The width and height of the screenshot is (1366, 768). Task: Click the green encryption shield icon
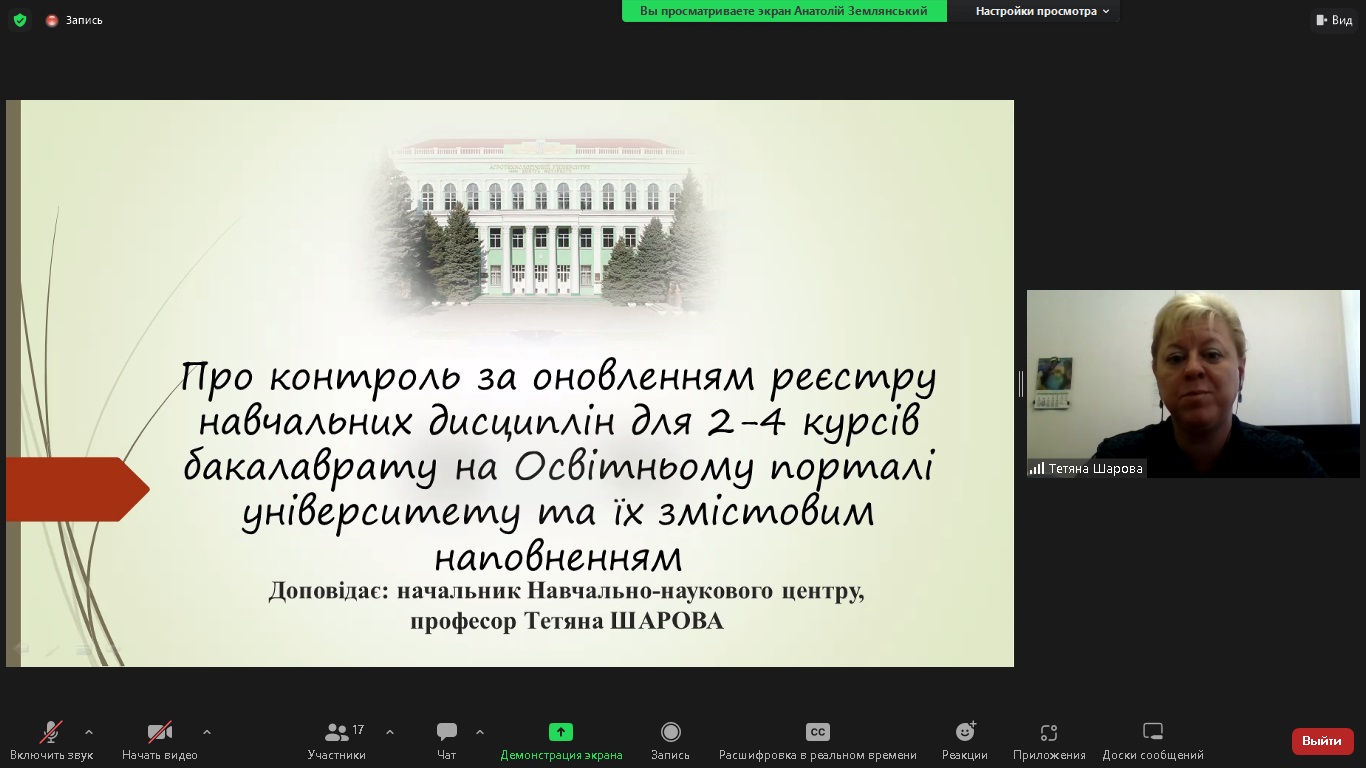point(20,20)
